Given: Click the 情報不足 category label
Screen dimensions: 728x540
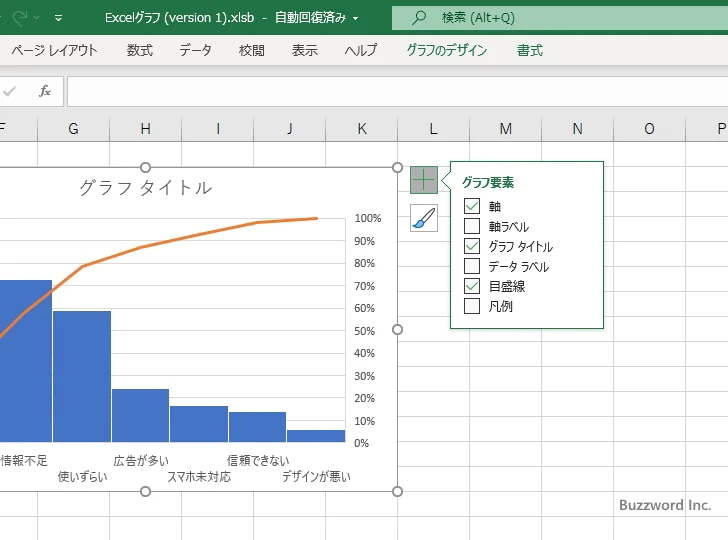Looking at the screenshot, I should click(24, 461).
